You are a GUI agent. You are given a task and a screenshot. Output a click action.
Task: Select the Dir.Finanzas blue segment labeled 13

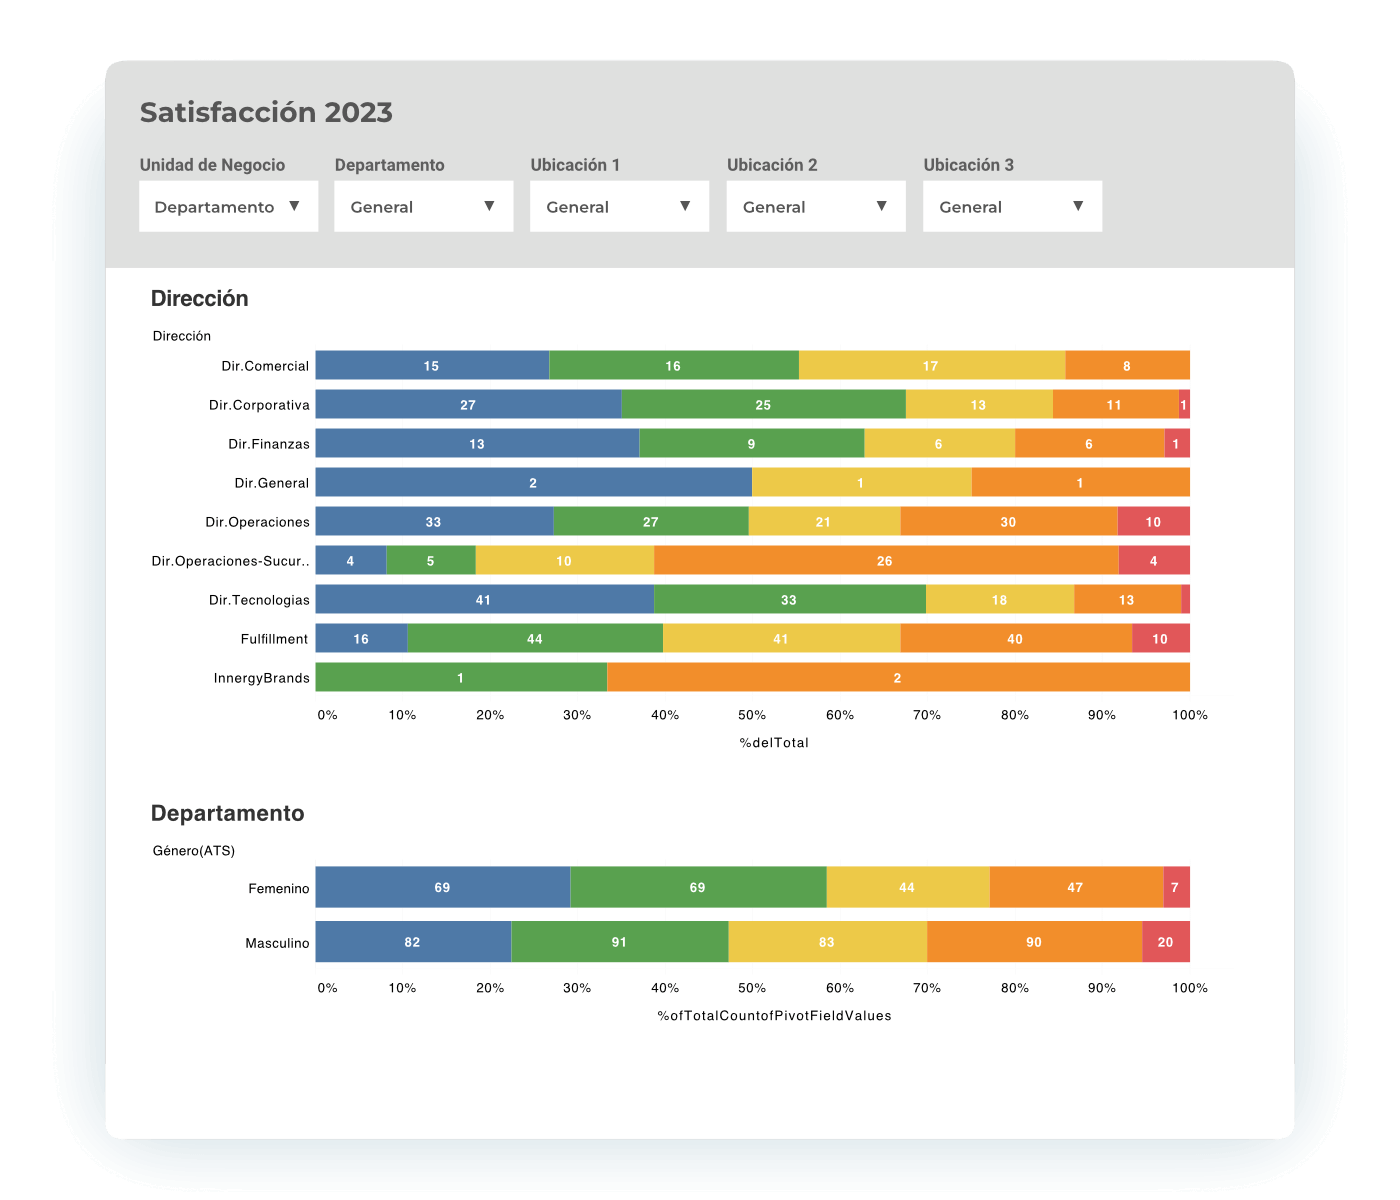click(x=477, y=443)
